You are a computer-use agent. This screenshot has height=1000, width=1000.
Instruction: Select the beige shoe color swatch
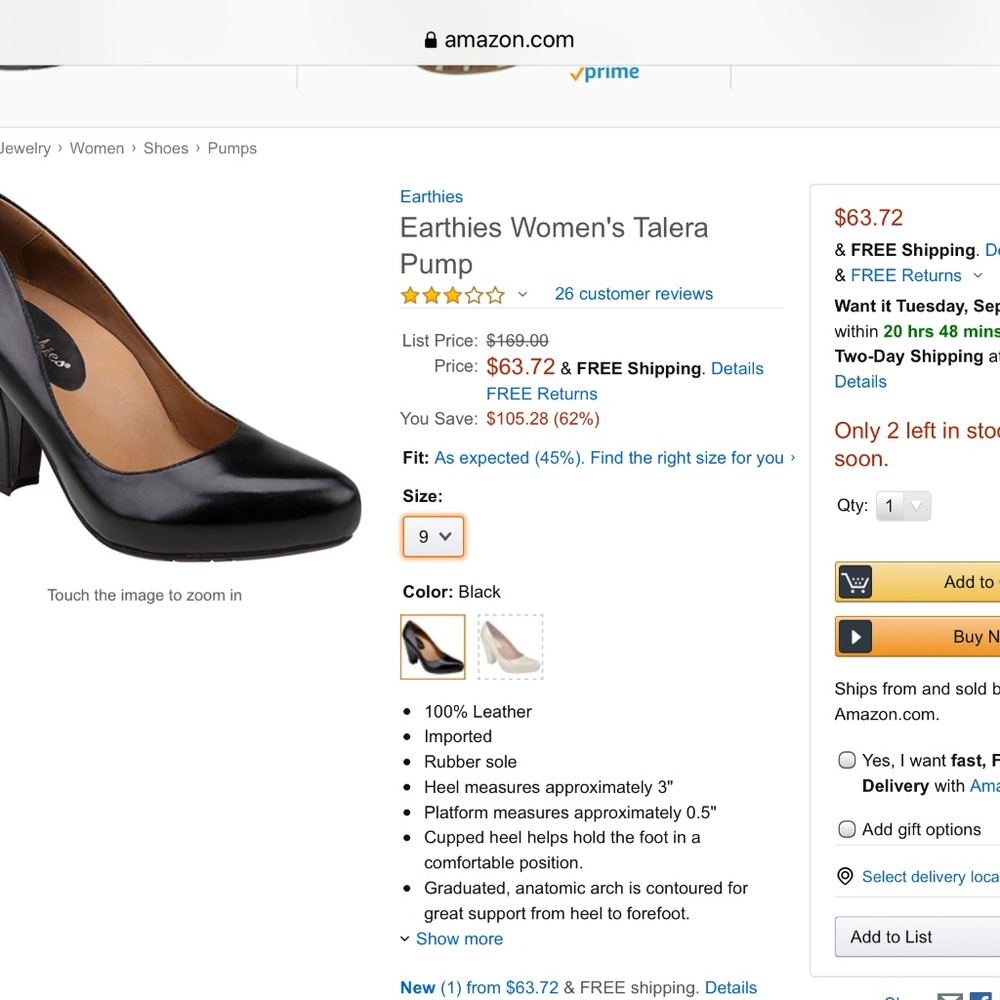point(510,647)
